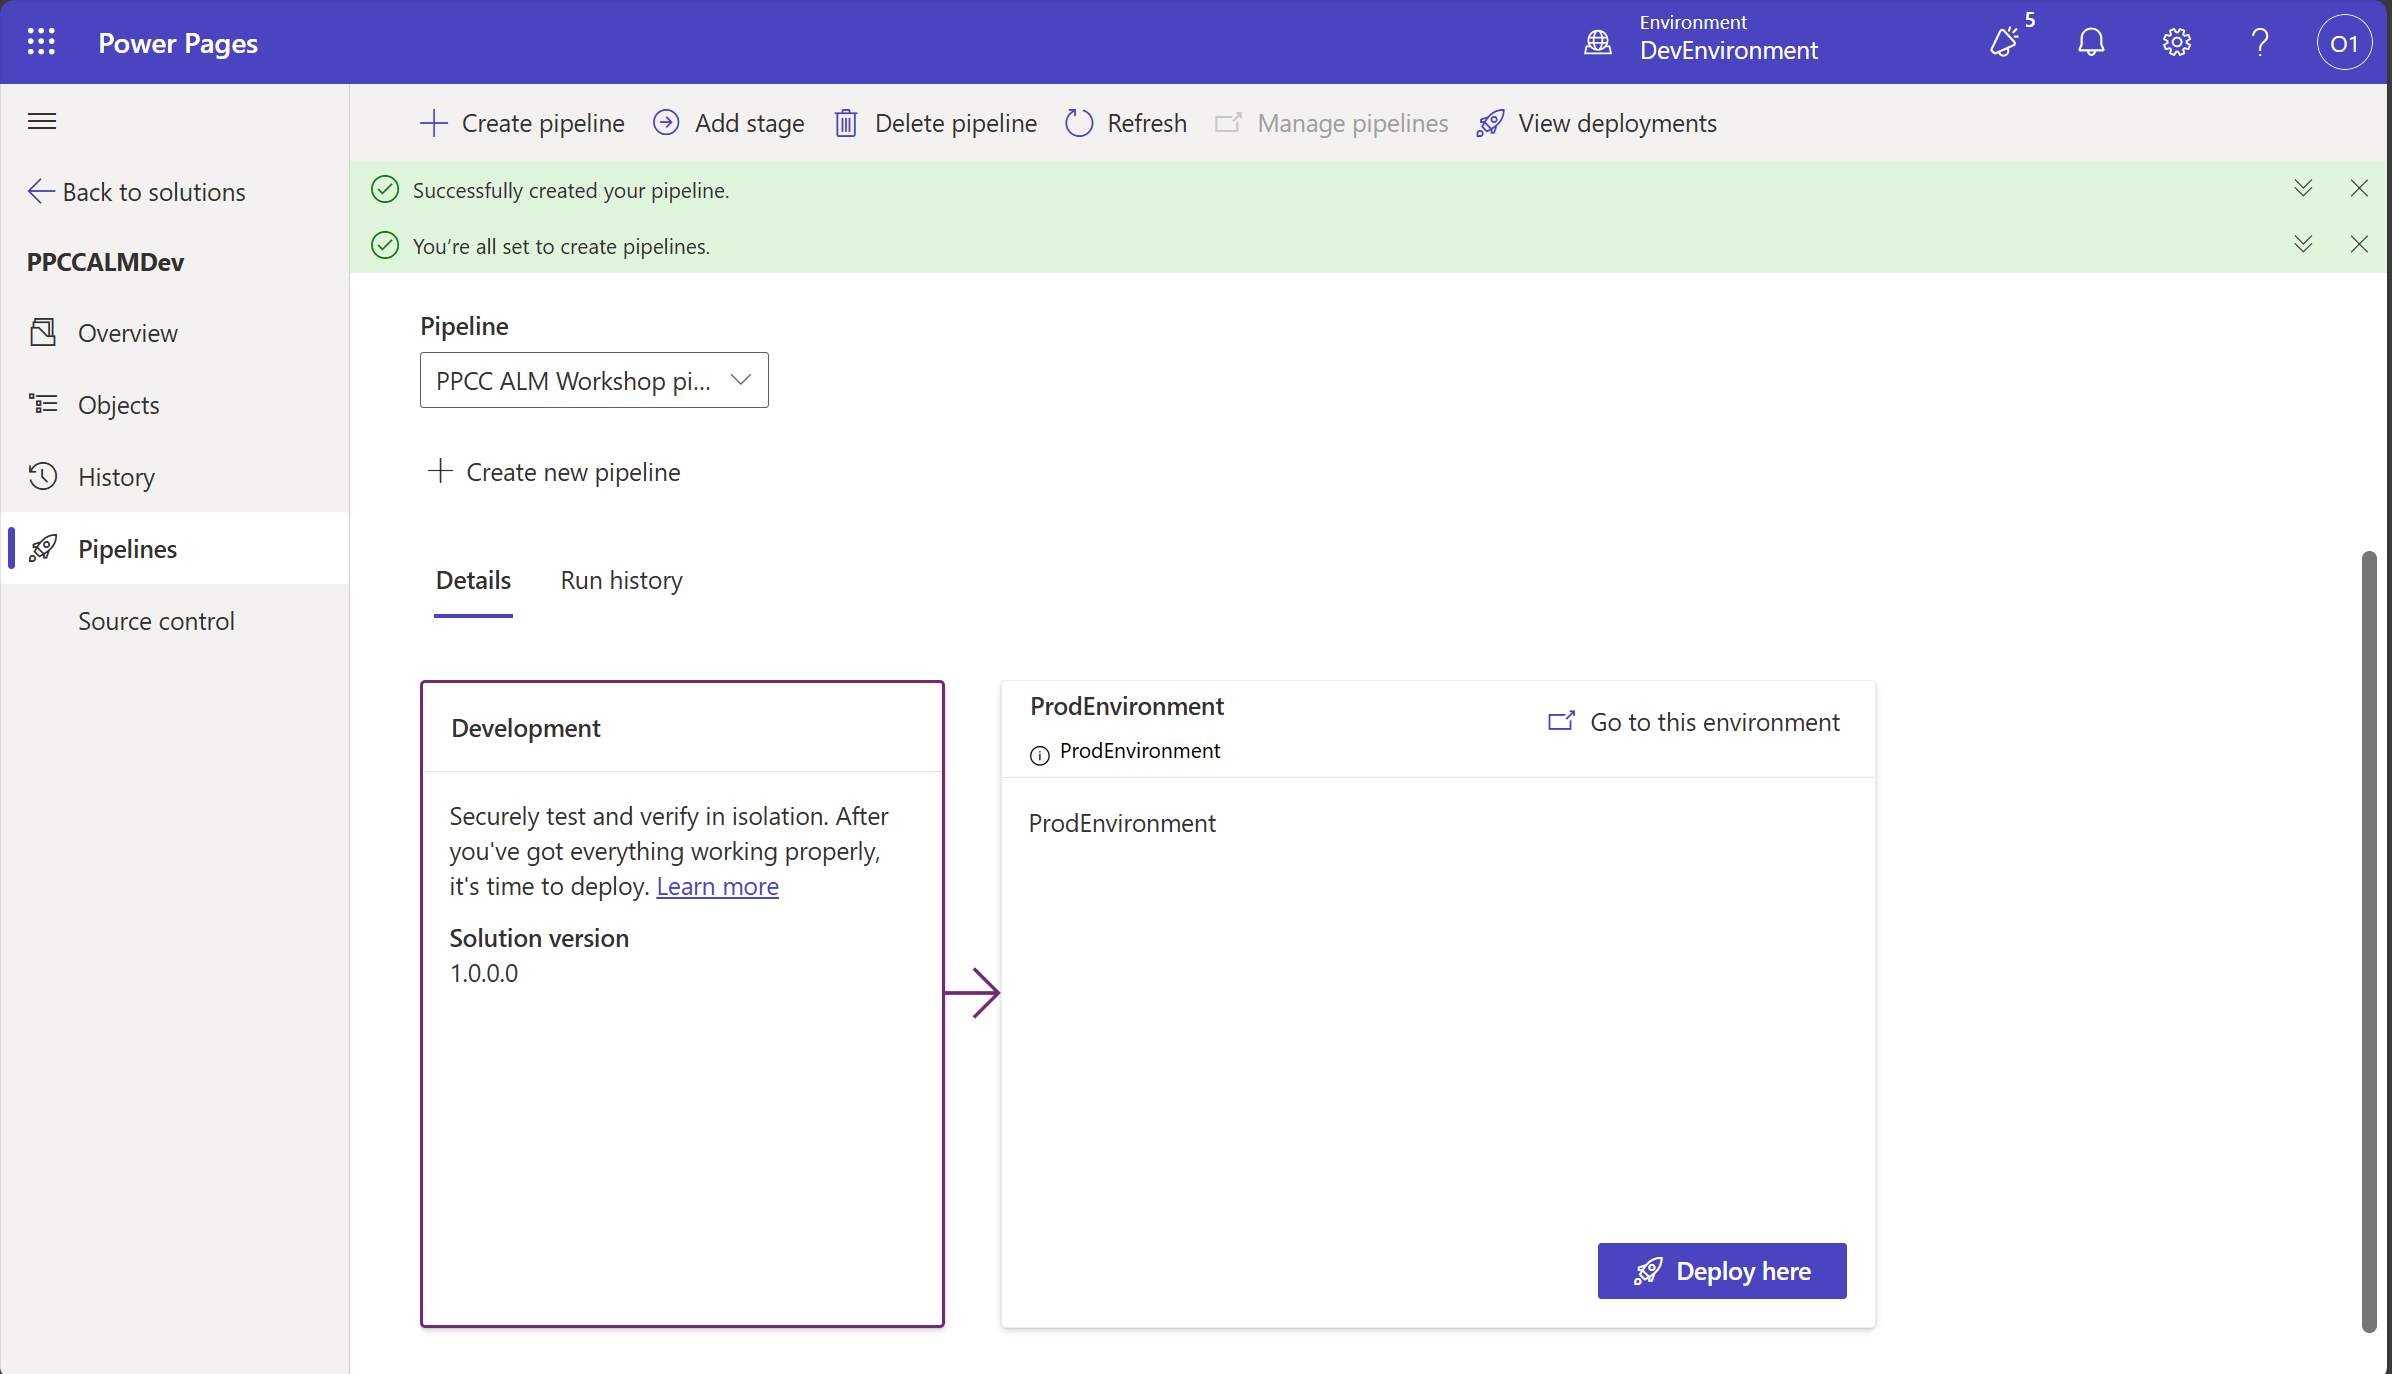
Task: Click the help question mark icon
Action: 2259,42
